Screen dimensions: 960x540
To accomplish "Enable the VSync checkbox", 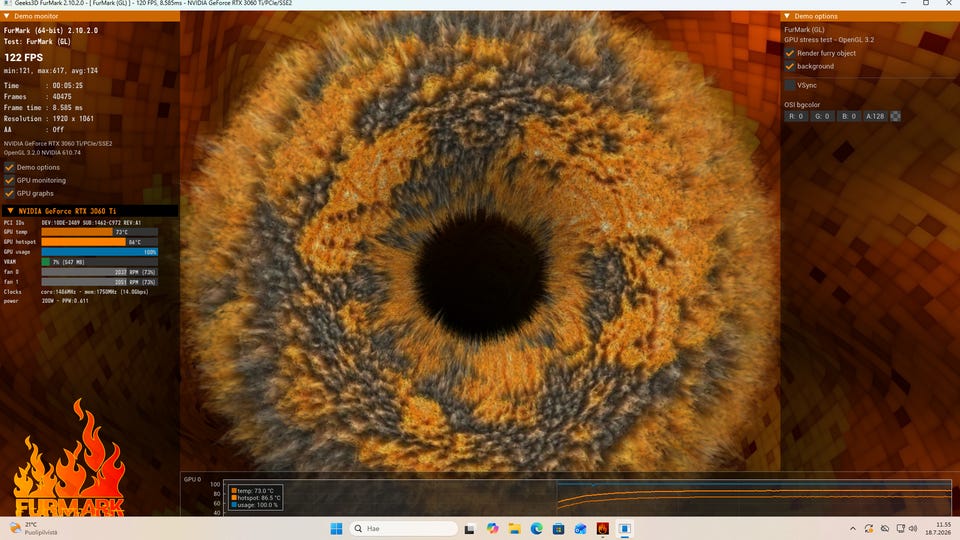I will click(x=790, y=85).
